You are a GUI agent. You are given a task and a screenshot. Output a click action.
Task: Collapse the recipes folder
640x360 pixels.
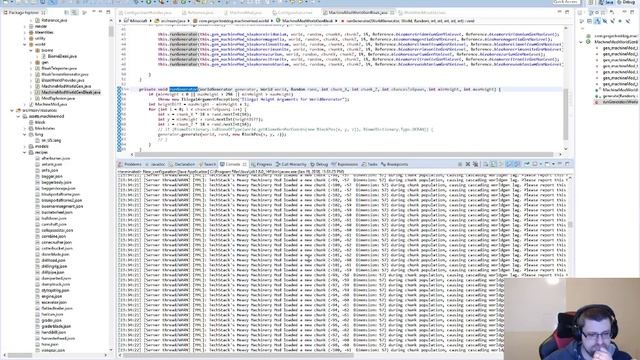(25, 152)
